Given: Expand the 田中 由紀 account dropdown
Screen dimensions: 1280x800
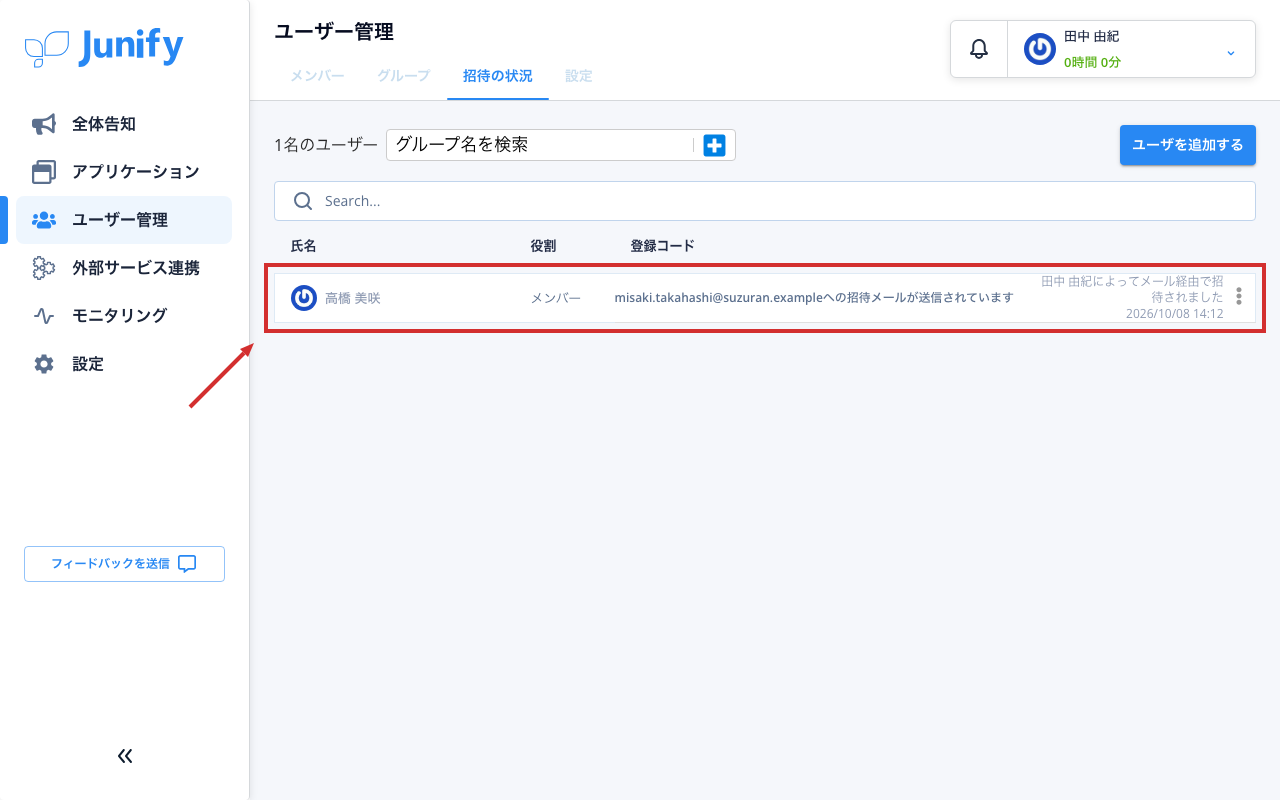Looking at the screenshot, I should [1231, 52].
